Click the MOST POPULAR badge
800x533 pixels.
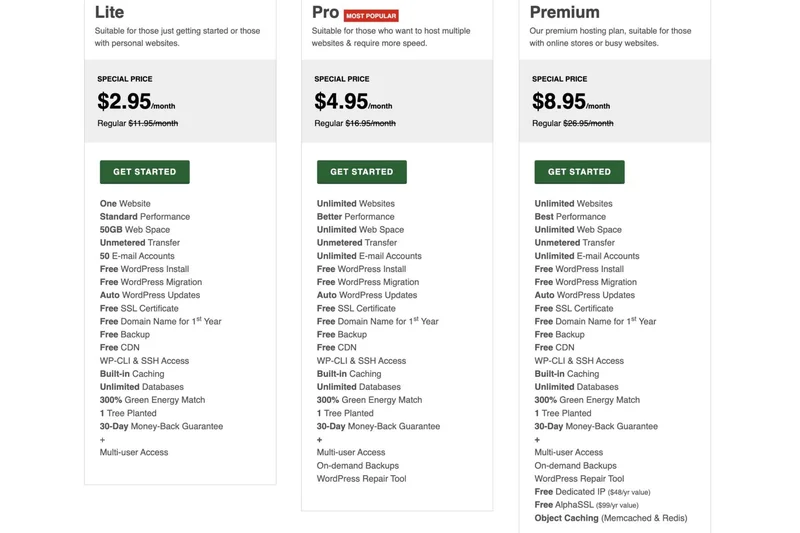[x=371, y=16]
